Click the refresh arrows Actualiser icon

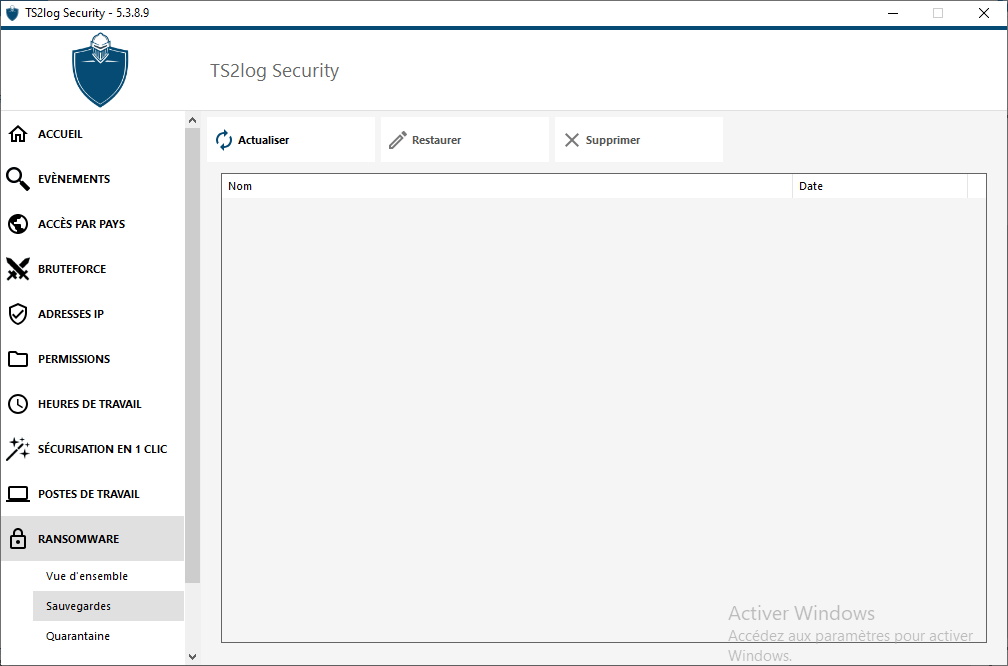tap(224, 140)
